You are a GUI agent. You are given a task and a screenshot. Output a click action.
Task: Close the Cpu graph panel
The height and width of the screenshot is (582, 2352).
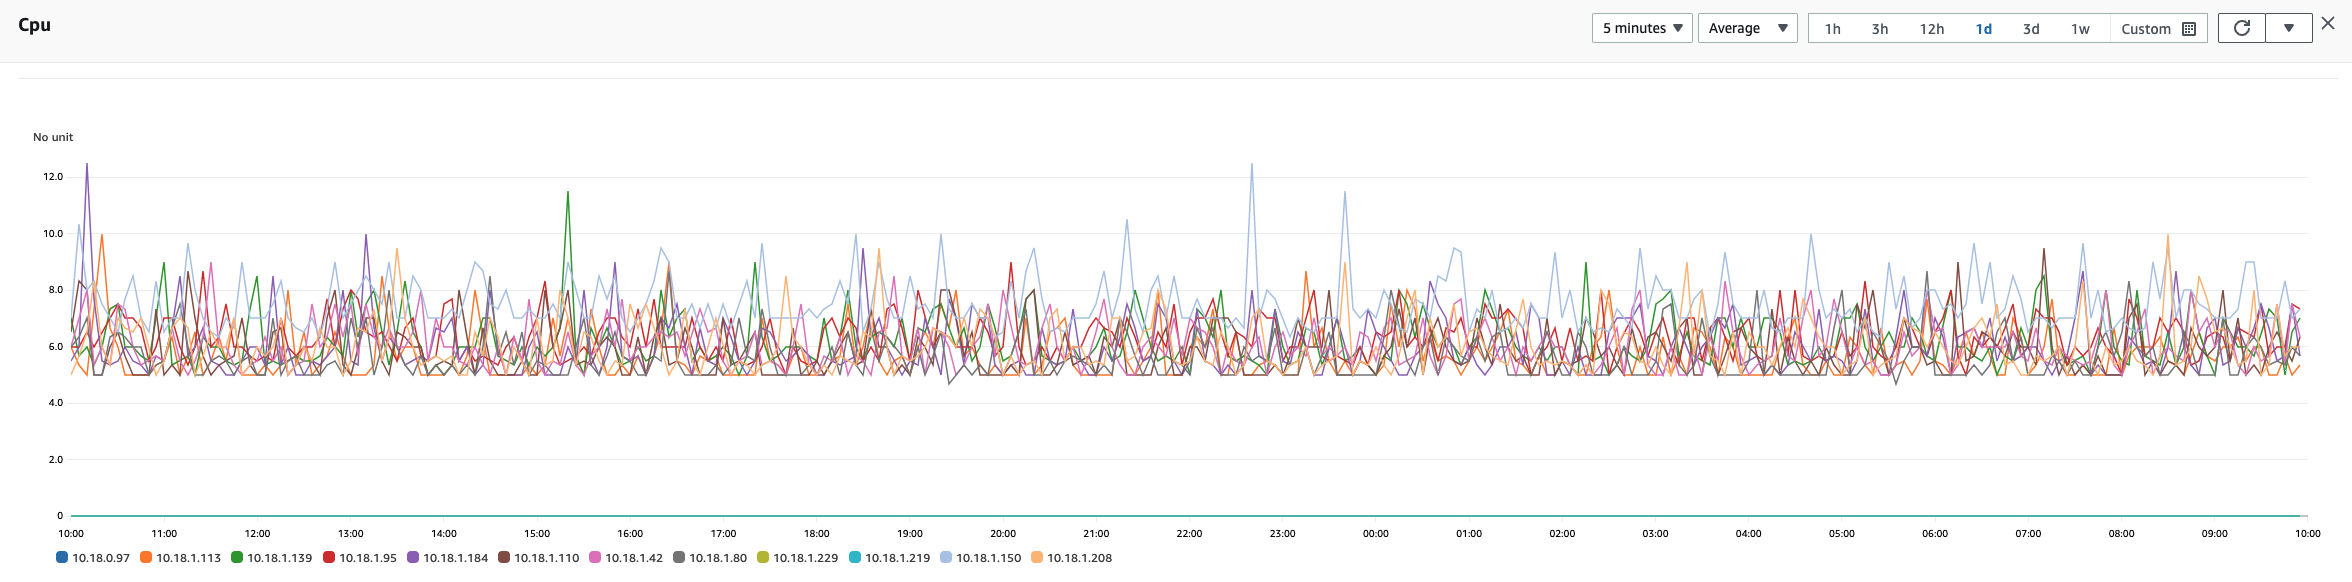pos(2328,24)
